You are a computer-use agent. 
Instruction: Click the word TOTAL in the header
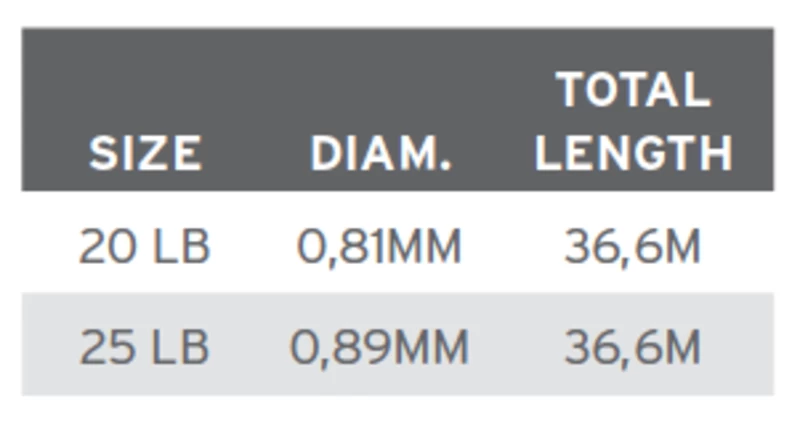click(x=634, y=90)
